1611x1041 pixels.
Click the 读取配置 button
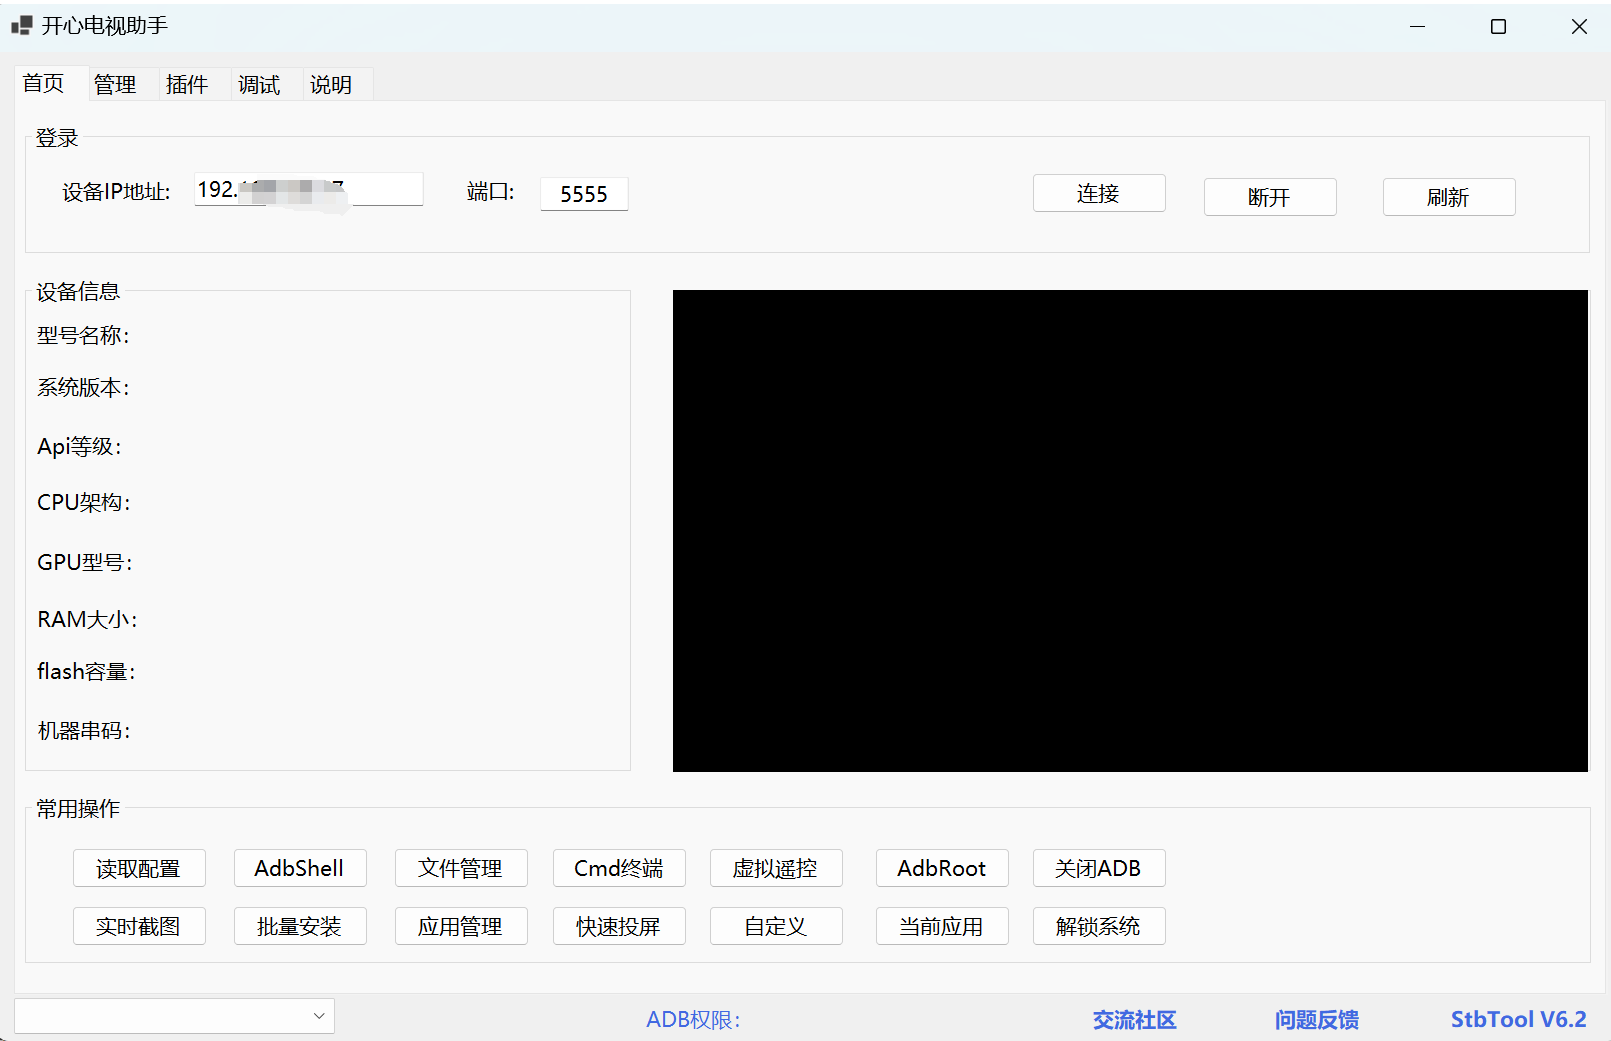click(139, 868)
